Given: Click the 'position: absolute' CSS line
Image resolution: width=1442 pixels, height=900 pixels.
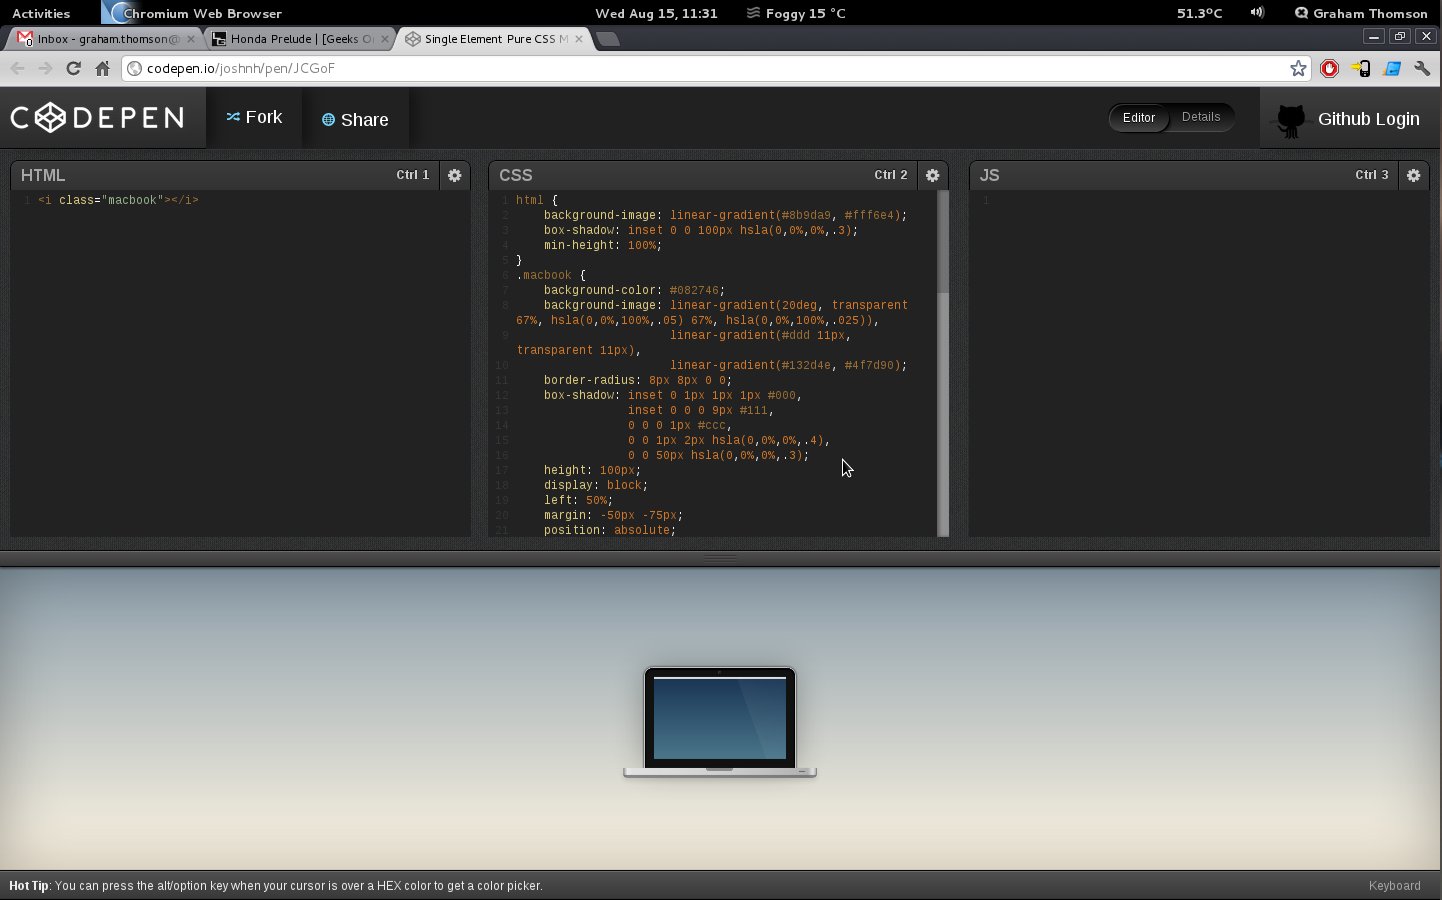Looking at the screenshot, I should [610, 530].
